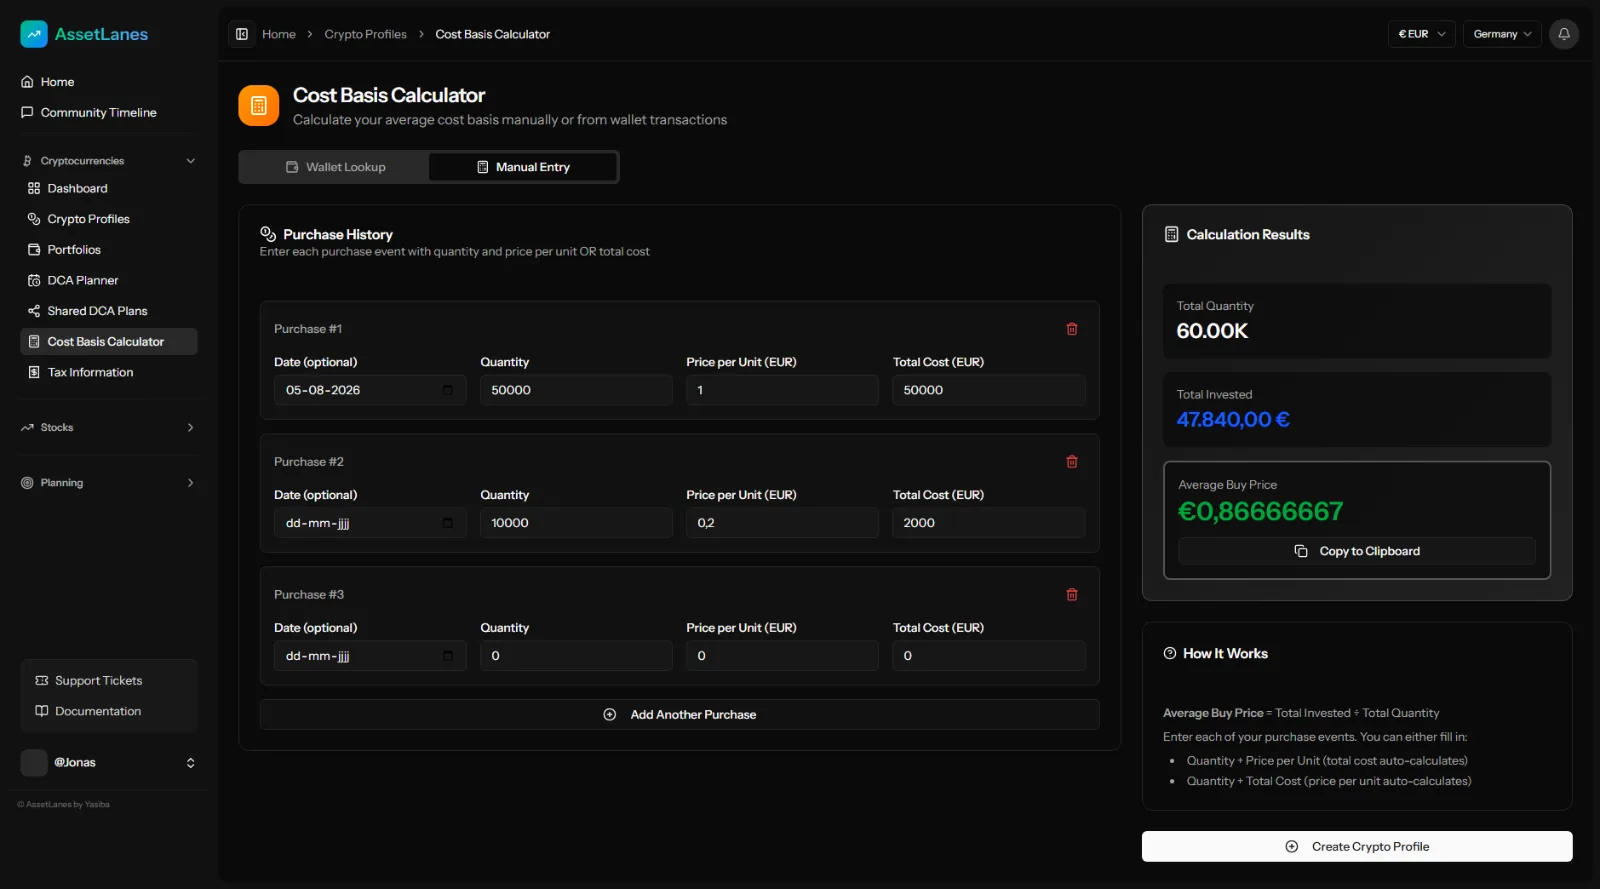Click Purchase #3 Quantity field
The height and width of the screenshot is (889, 1600).
coord(576,656)
